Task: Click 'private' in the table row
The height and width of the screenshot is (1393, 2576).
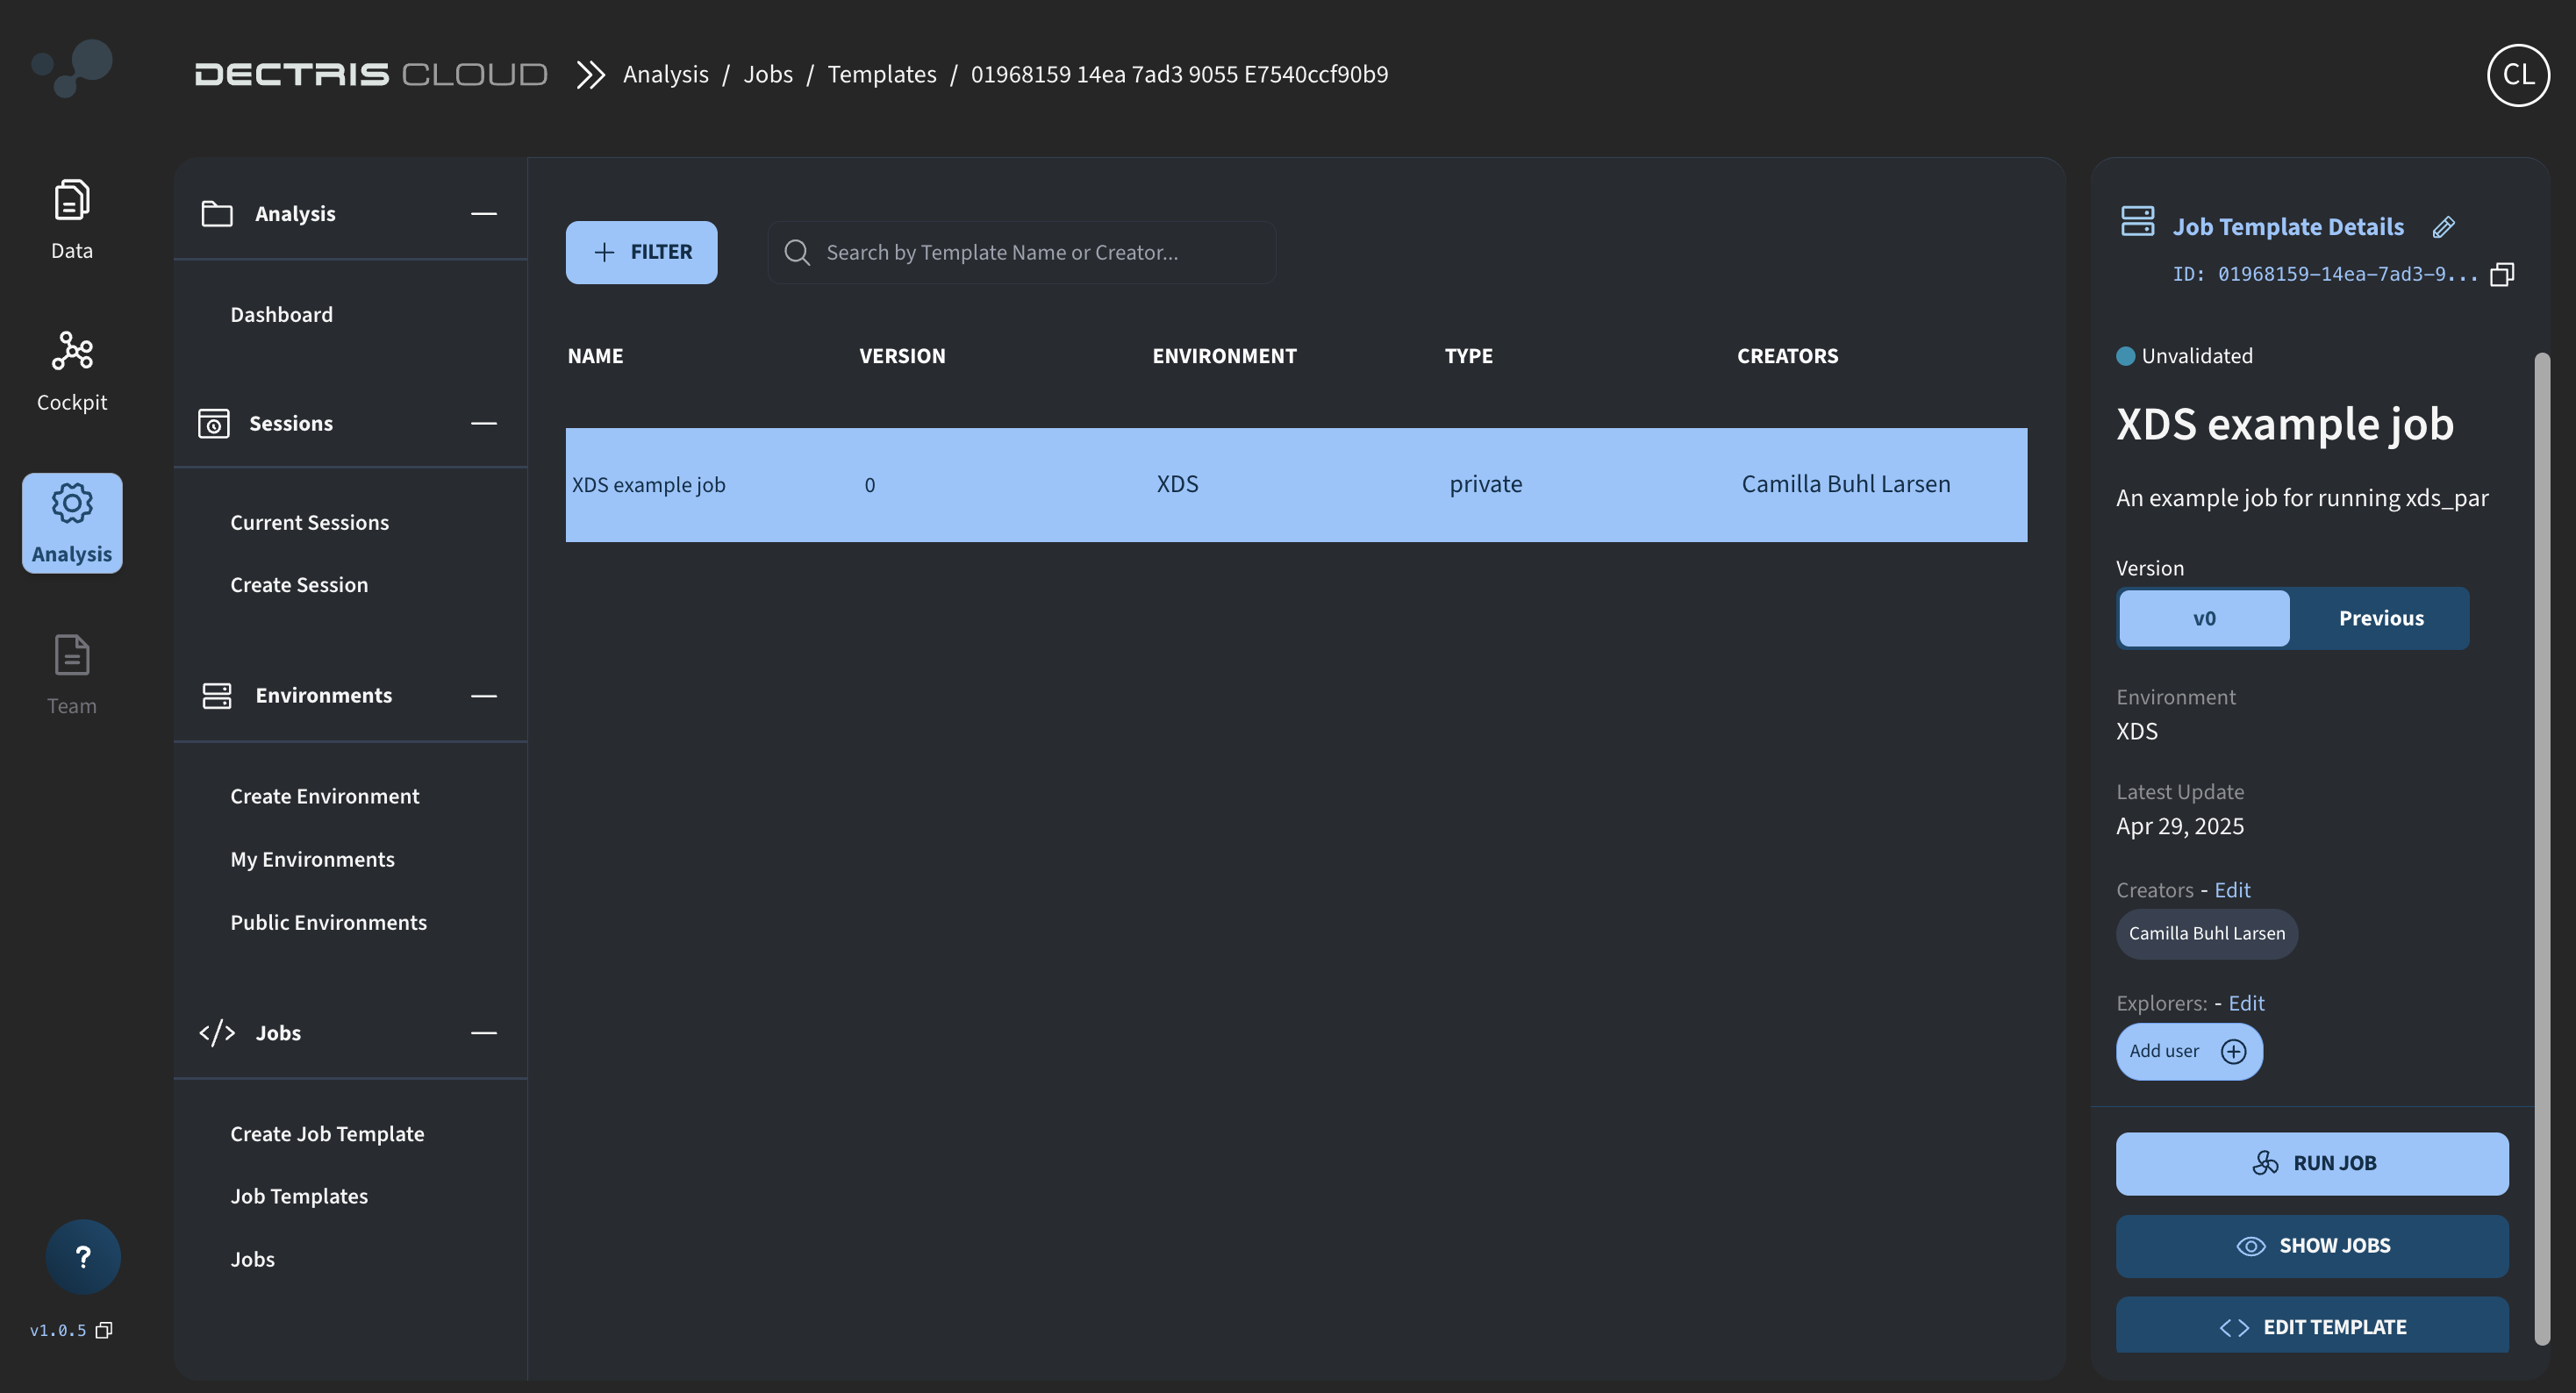Action: pos(1485,485)
